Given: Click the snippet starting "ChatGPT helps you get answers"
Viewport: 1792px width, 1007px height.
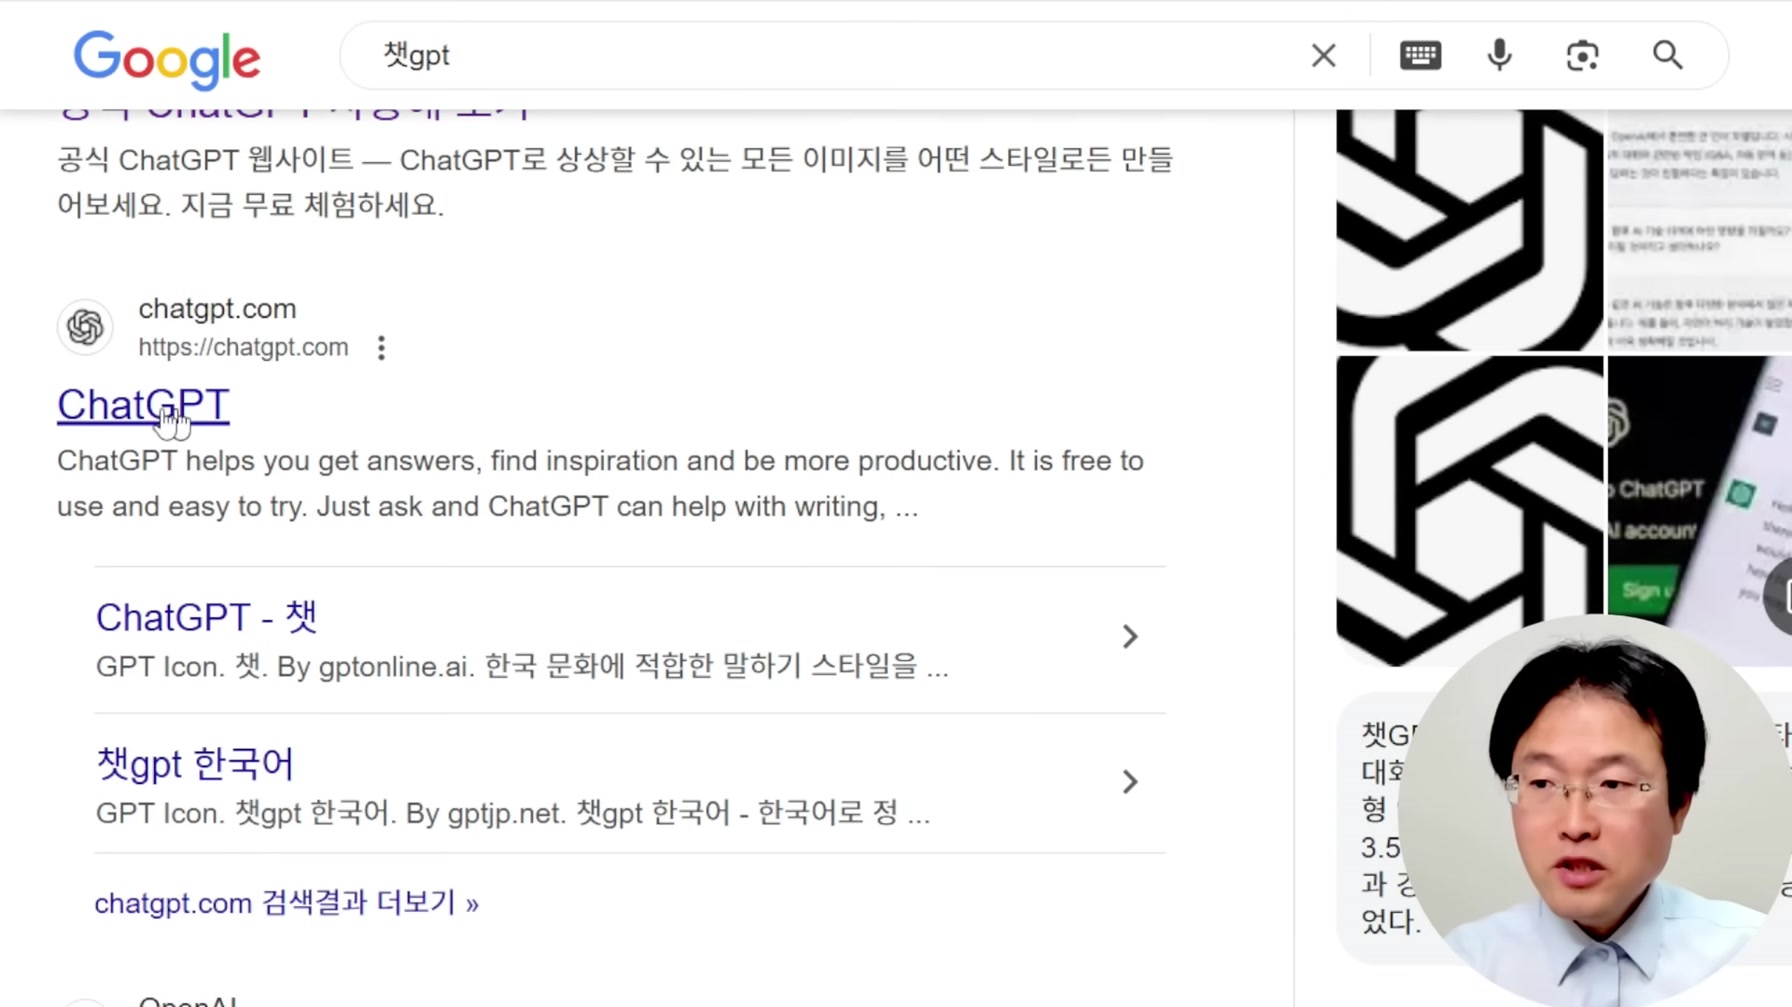Looking at the screenshot, I should 600,484.
